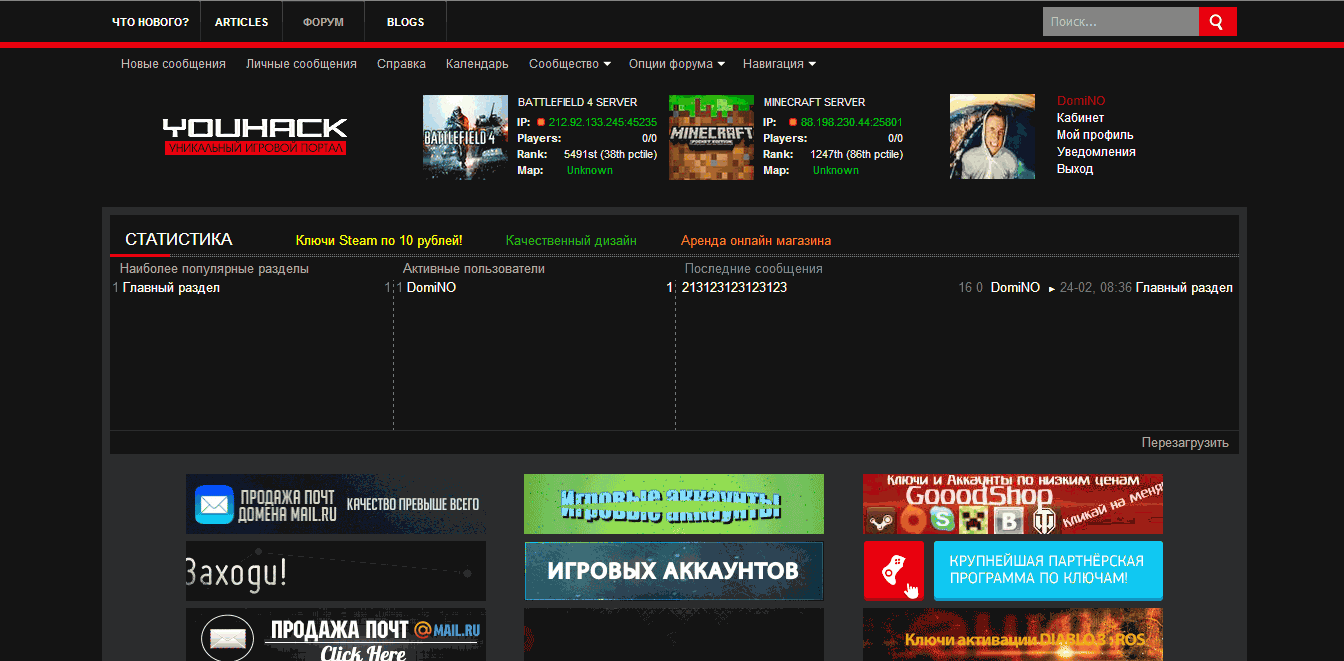Image resolution: width=1344 pixels, height=661 pixels.
Task: Click the red DomiNO username by the avatar
Action: click(1081, 101)
